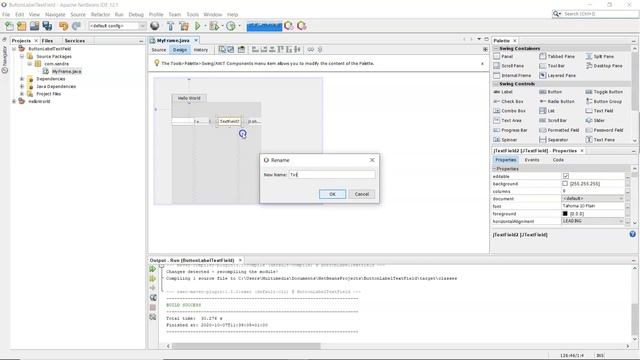Image resolution: width=640 pixels, height=360 pixels.
Task: Open the Tools menu
Action: coord(193,14)
